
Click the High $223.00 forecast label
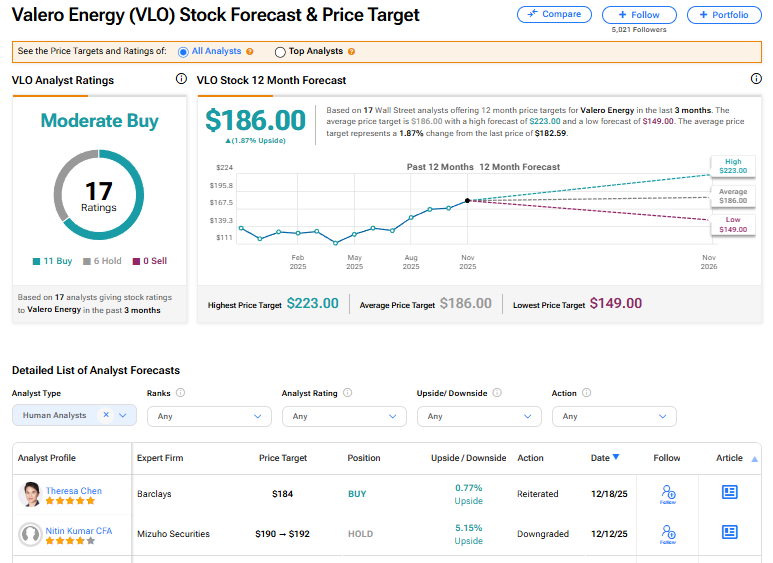point(733,166)
